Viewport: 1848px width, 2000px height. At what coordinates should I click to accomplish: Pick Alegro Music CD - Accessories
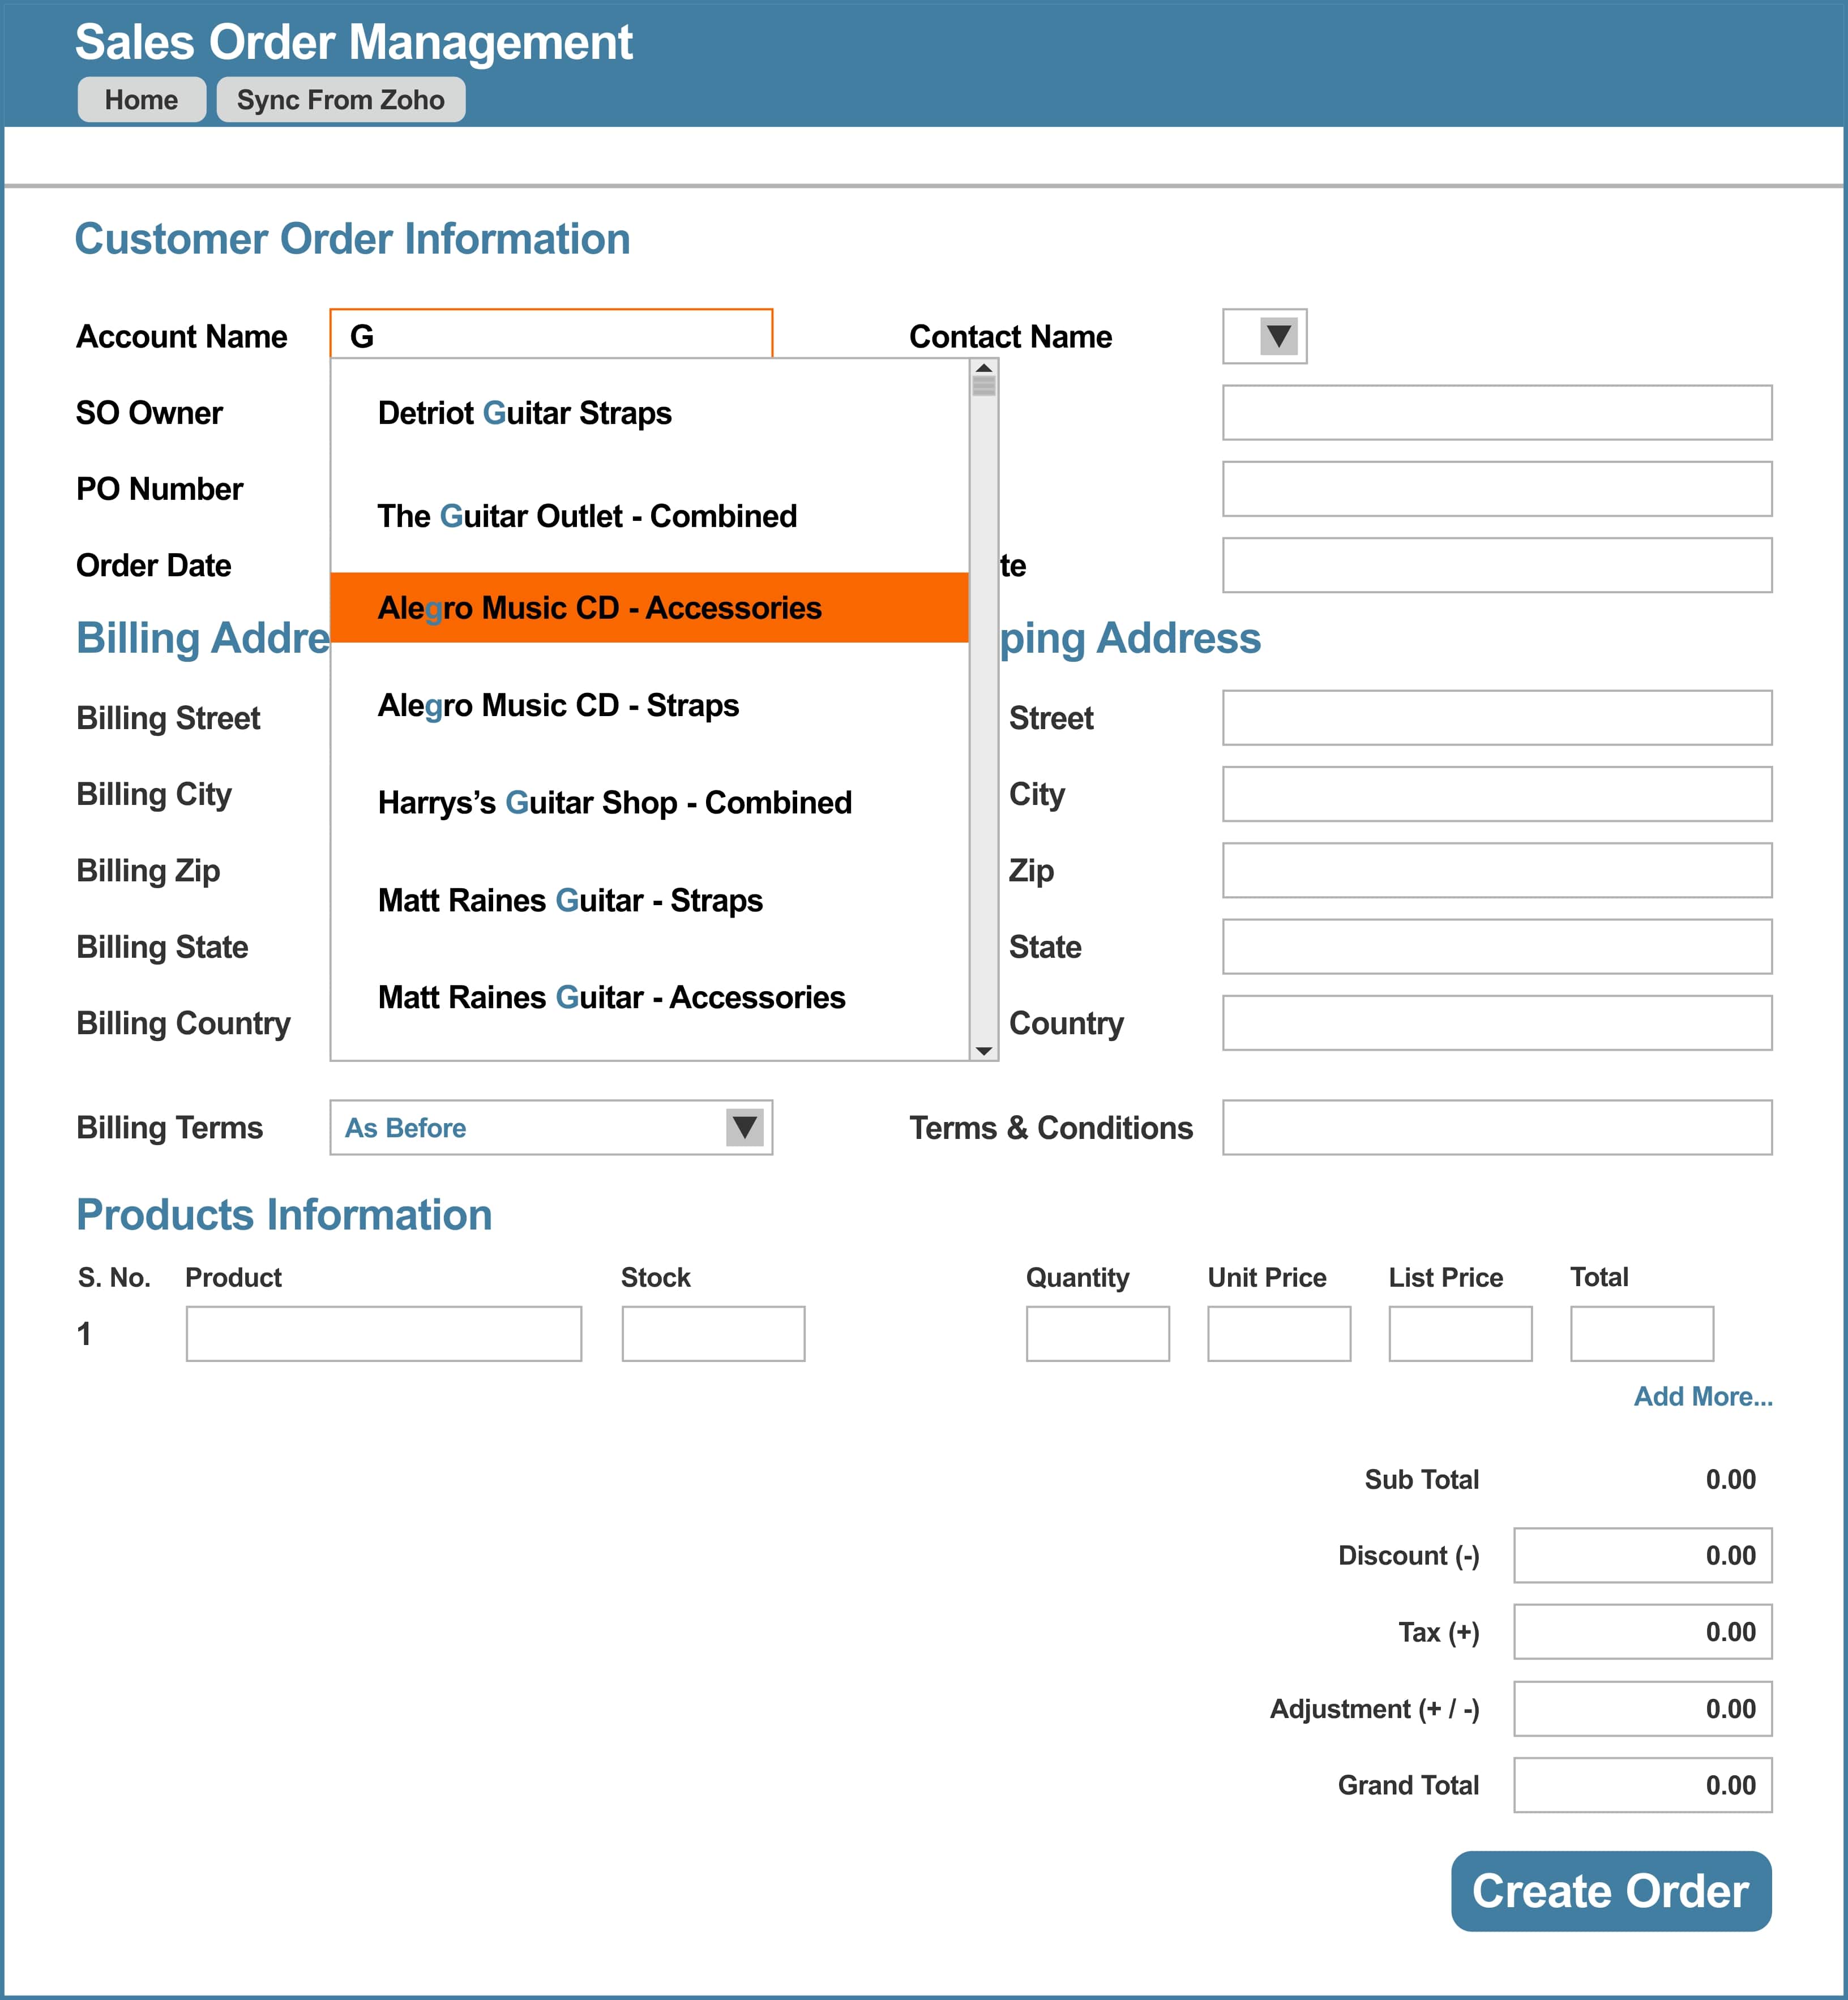pyautogui.click(x=599, y=608)
